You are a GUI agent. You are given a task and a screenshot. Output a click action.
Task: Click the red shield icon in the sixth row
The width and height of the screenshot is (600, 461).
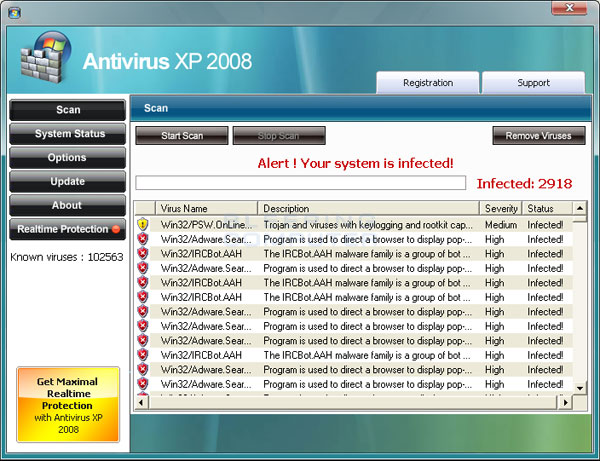pos(143,297)
